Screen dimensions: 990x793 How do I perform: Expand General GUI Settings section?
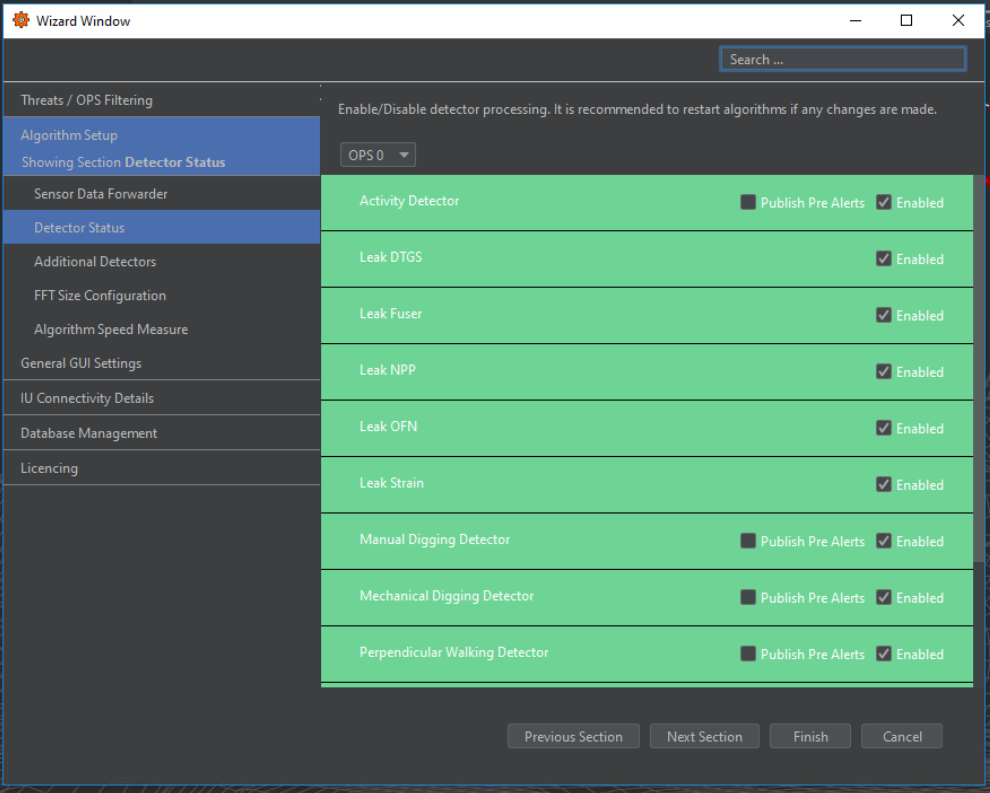(81, 363)
